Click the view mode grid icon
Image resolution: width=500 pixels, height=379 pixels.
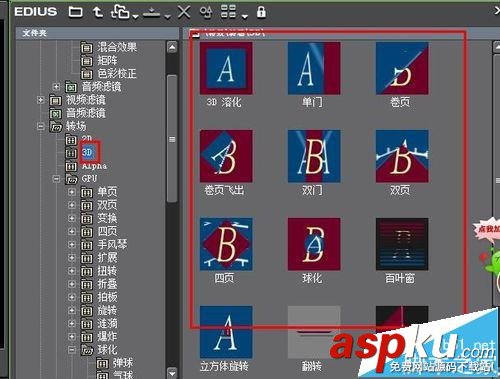228,12
